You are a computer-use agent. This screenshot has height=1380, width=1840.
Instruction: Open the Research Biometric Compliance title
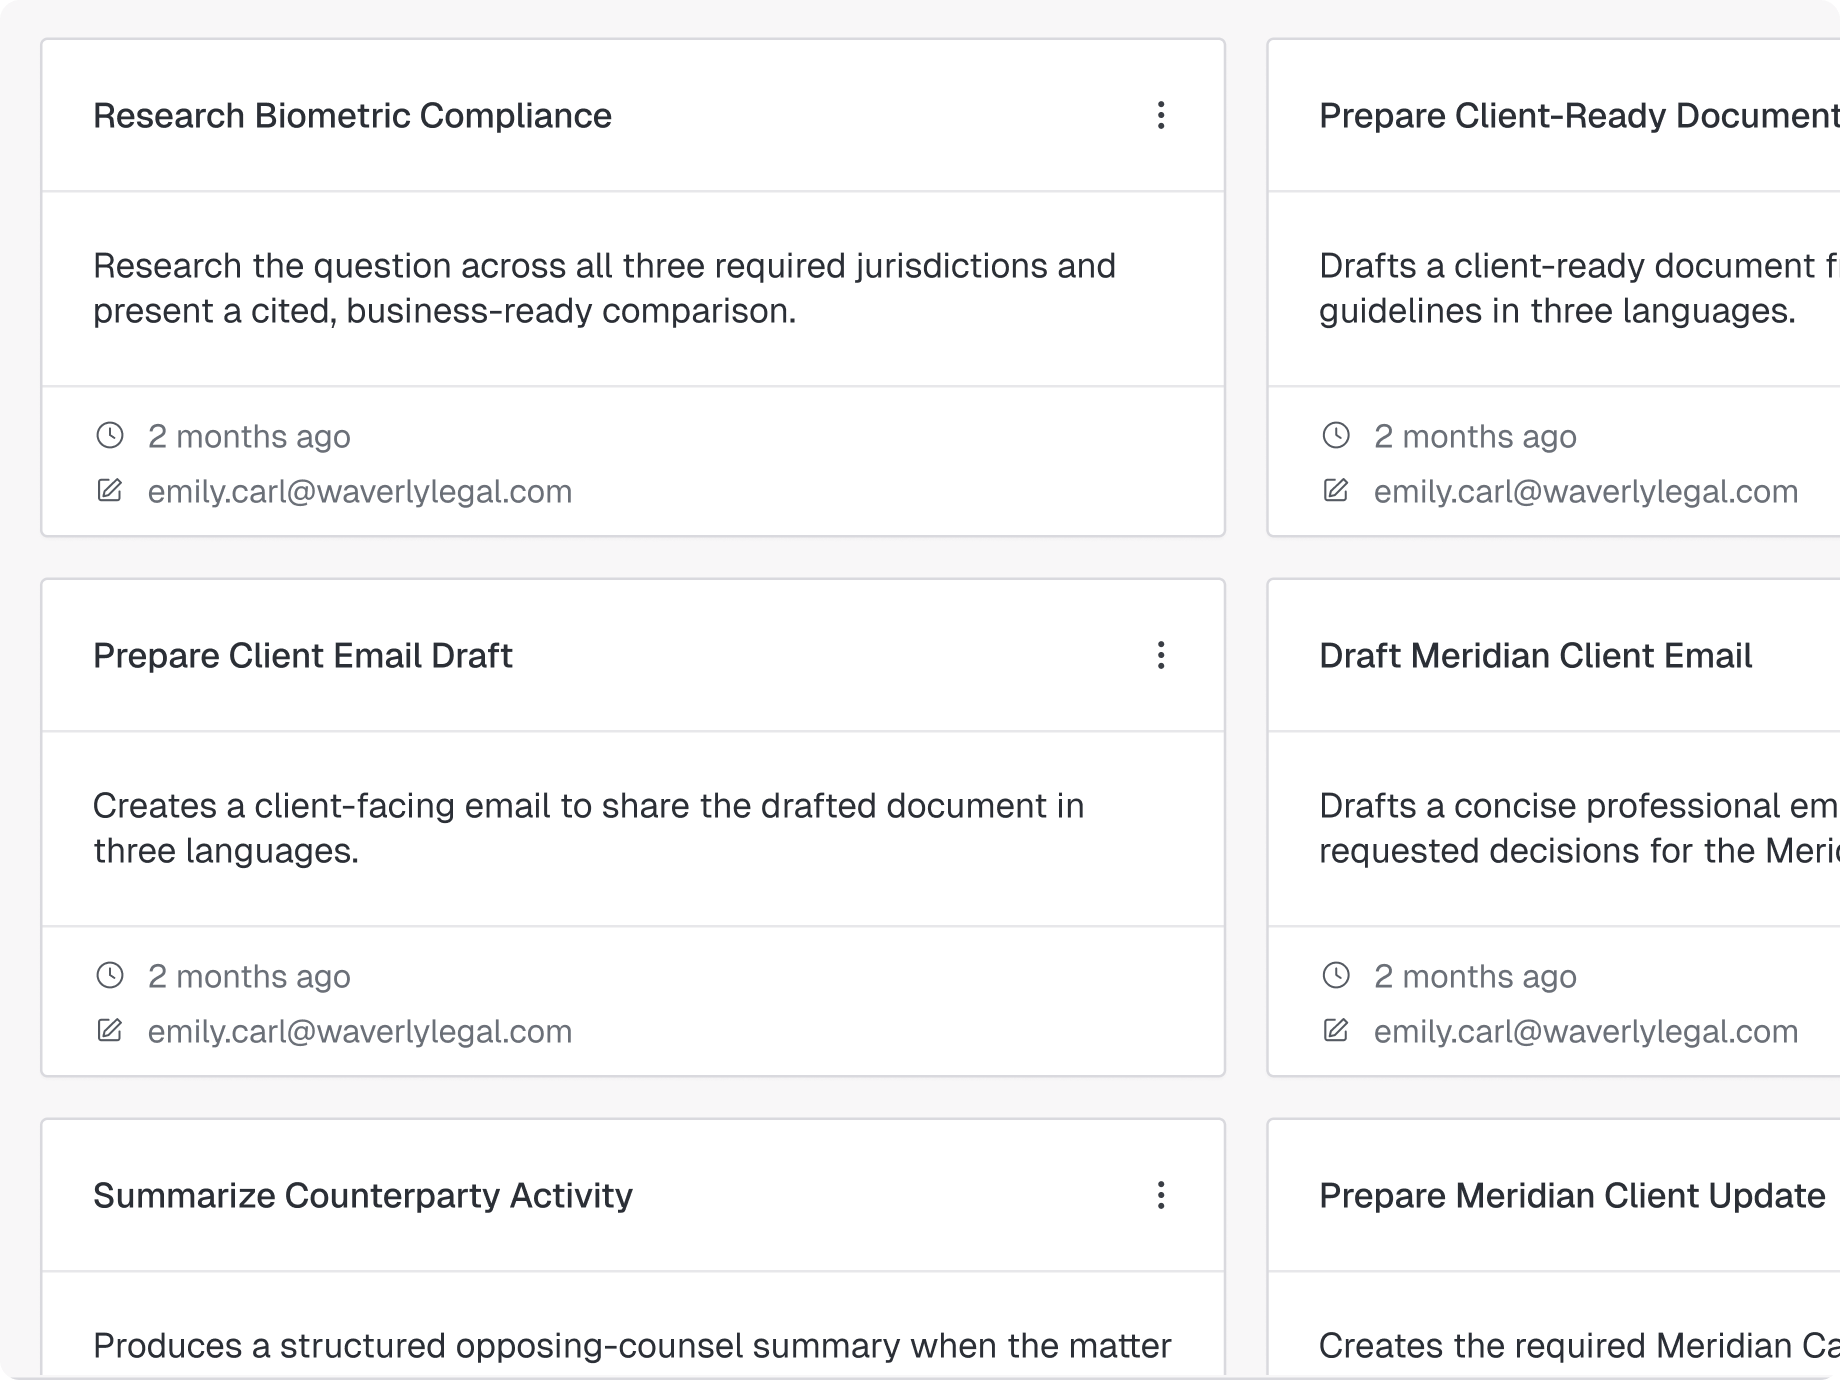click(352, 116)
